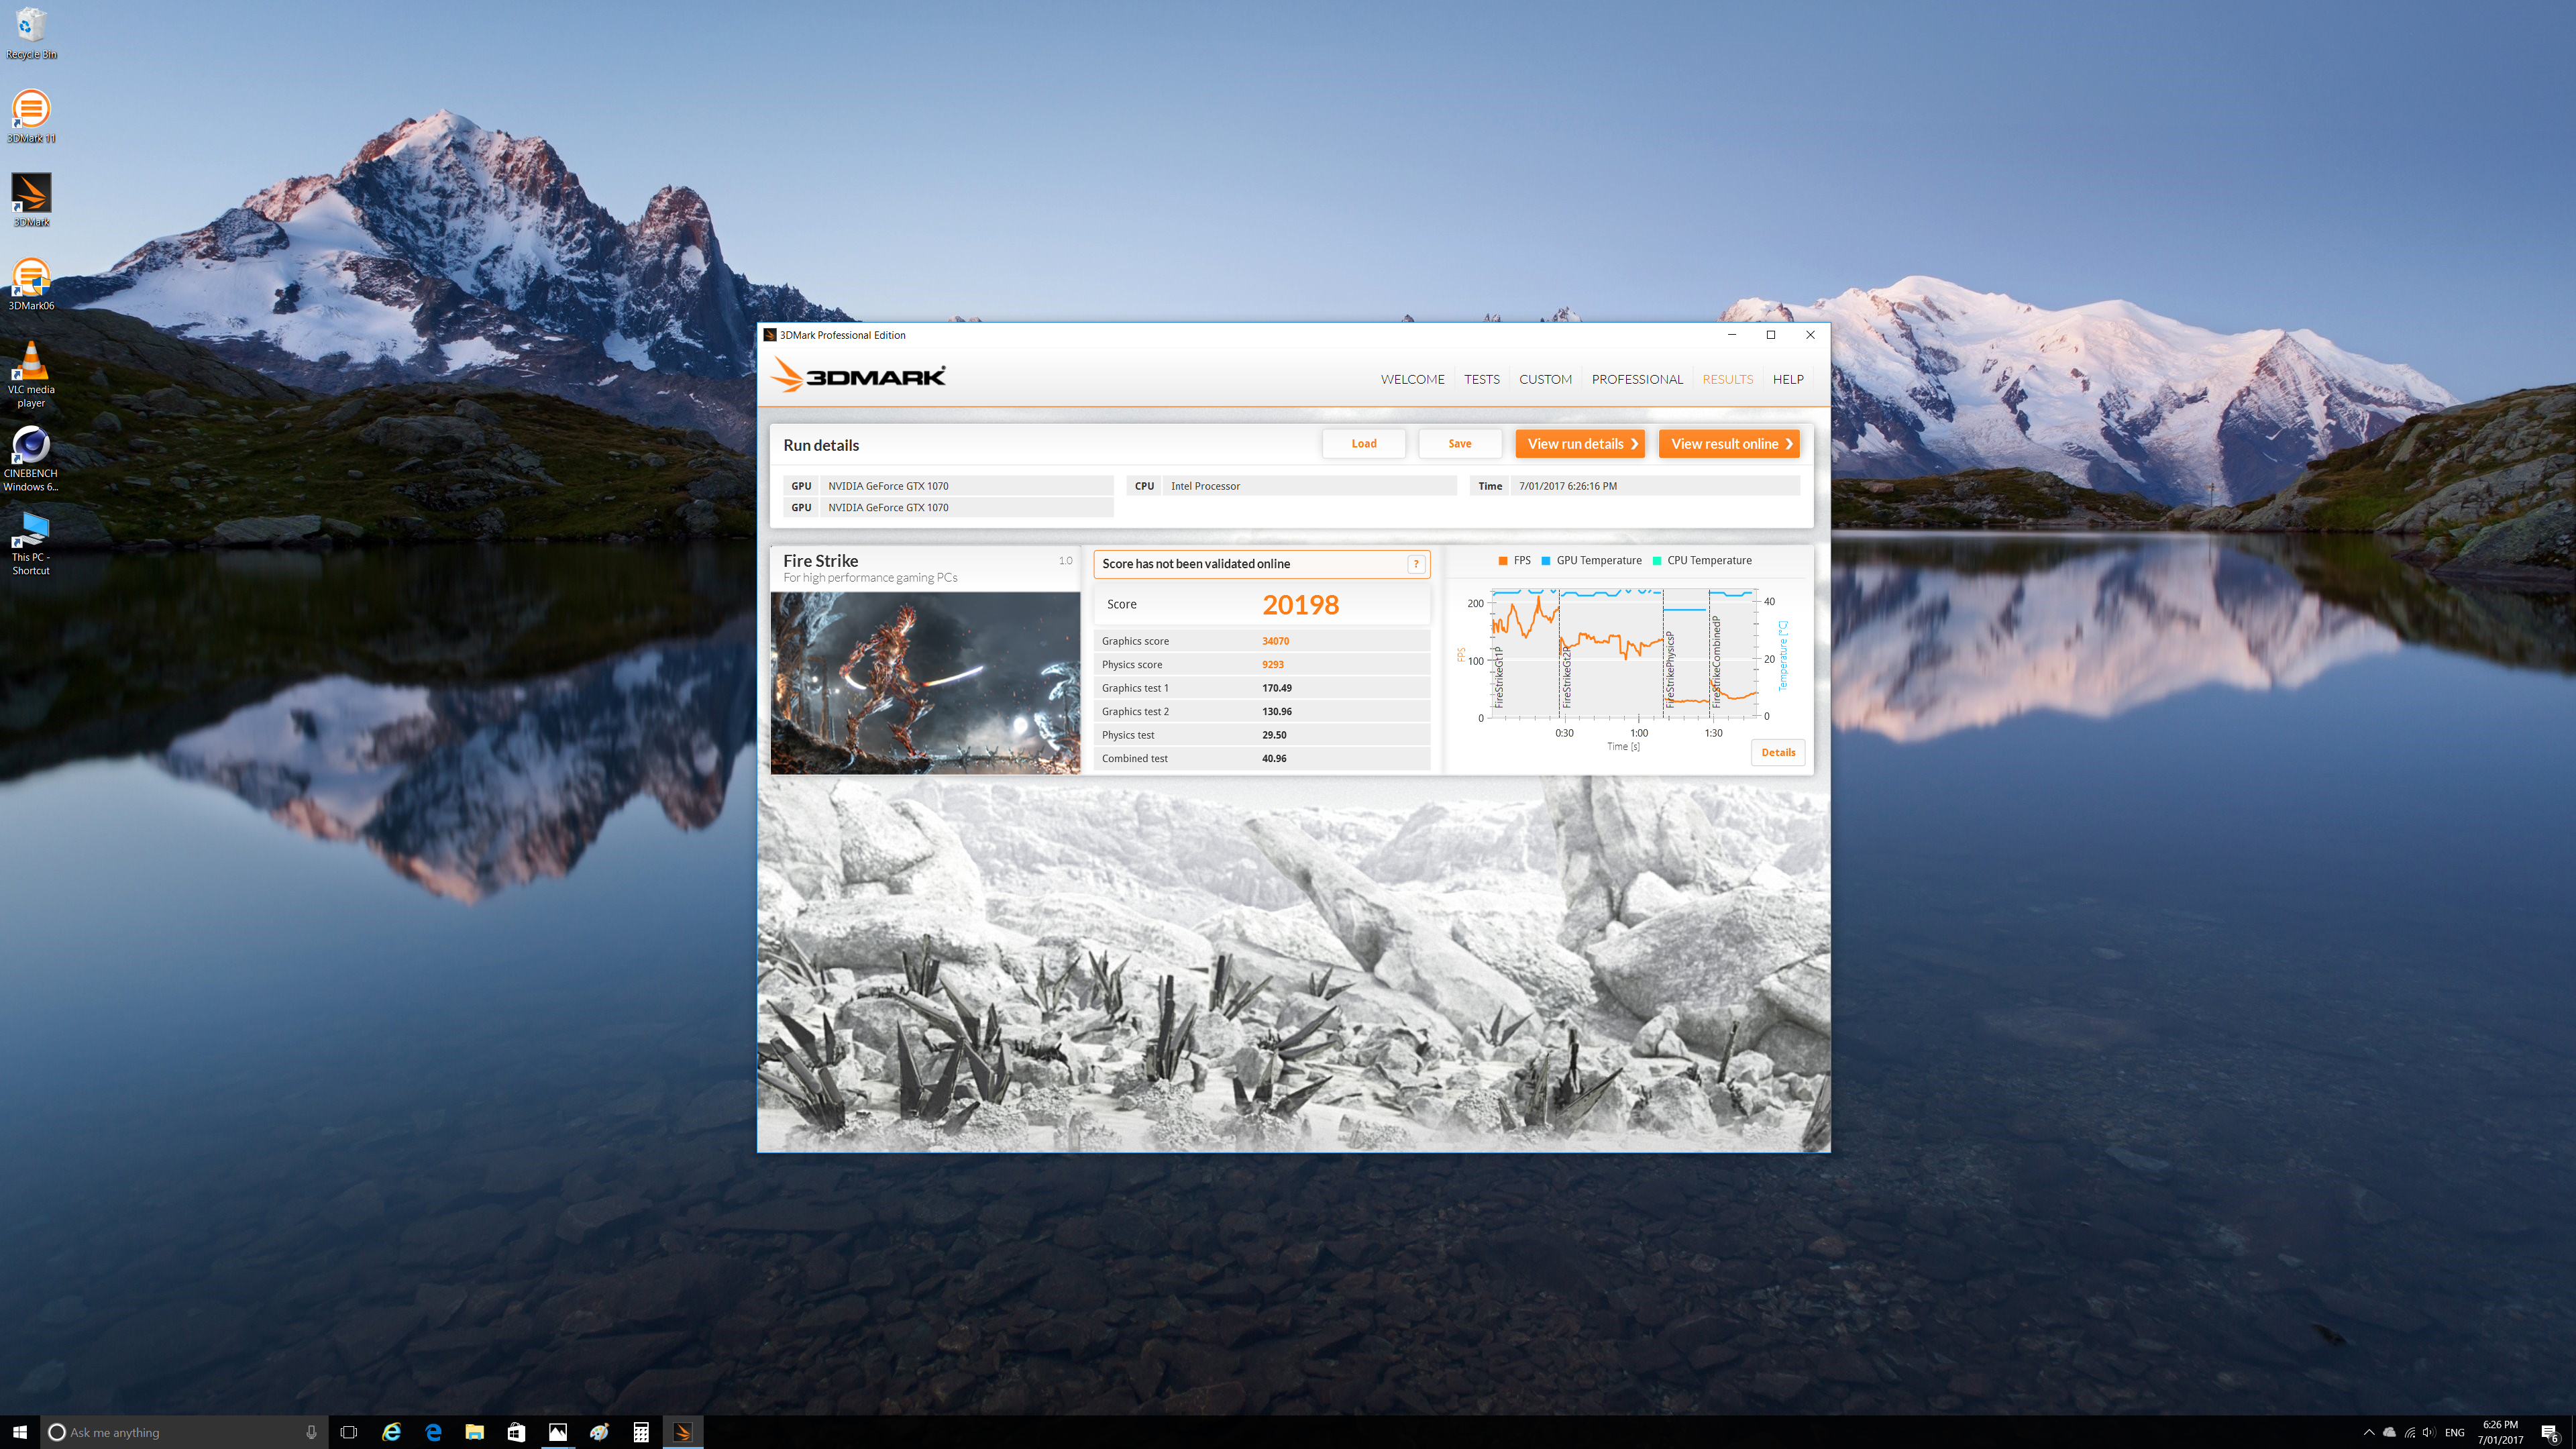The width and height of the screenshot is (2576, 1449).
Task: Open Calculator from taskbar
Action: pos(641,1432)
